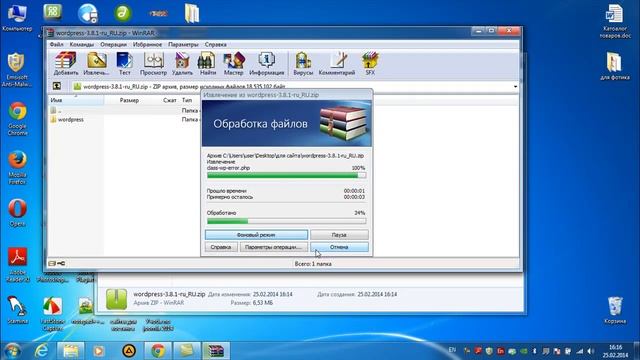Open Emsisoft Anti-Malware desktop icon
Image resolution: width=640 pixels, height=360 pixels.
coord(16,69)
